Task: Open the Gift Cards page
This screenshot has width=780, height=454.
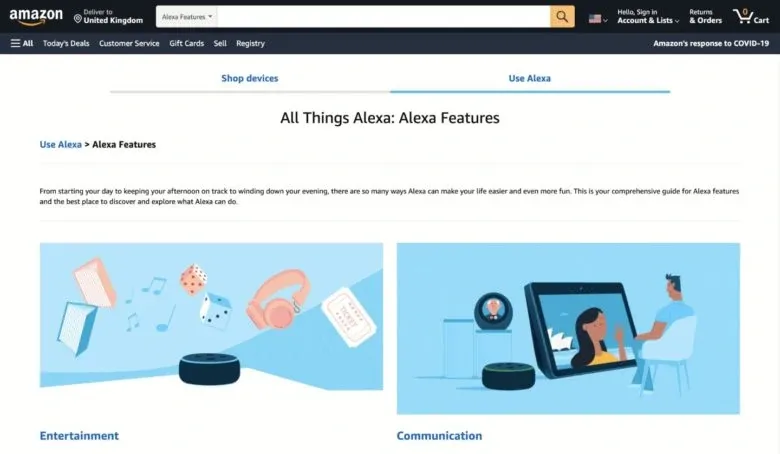Action: 187,43
